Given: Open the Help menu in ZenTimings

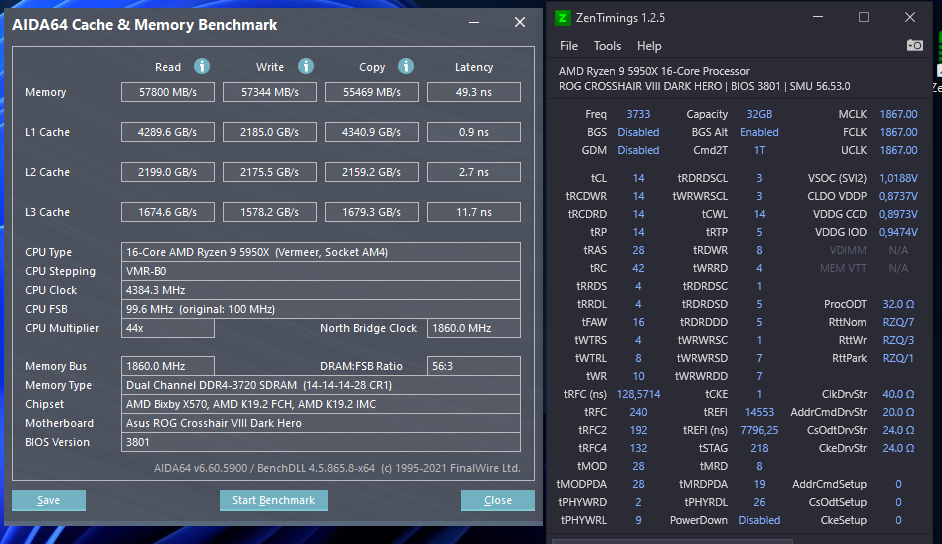Looking at the screenshot, I should [x=649, y=46].
